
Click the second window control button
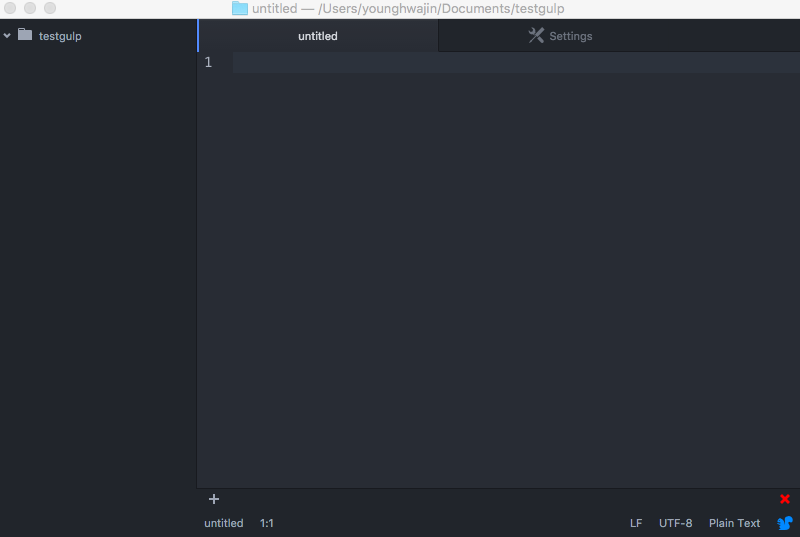pyautogui.click(x=30, y=8)
